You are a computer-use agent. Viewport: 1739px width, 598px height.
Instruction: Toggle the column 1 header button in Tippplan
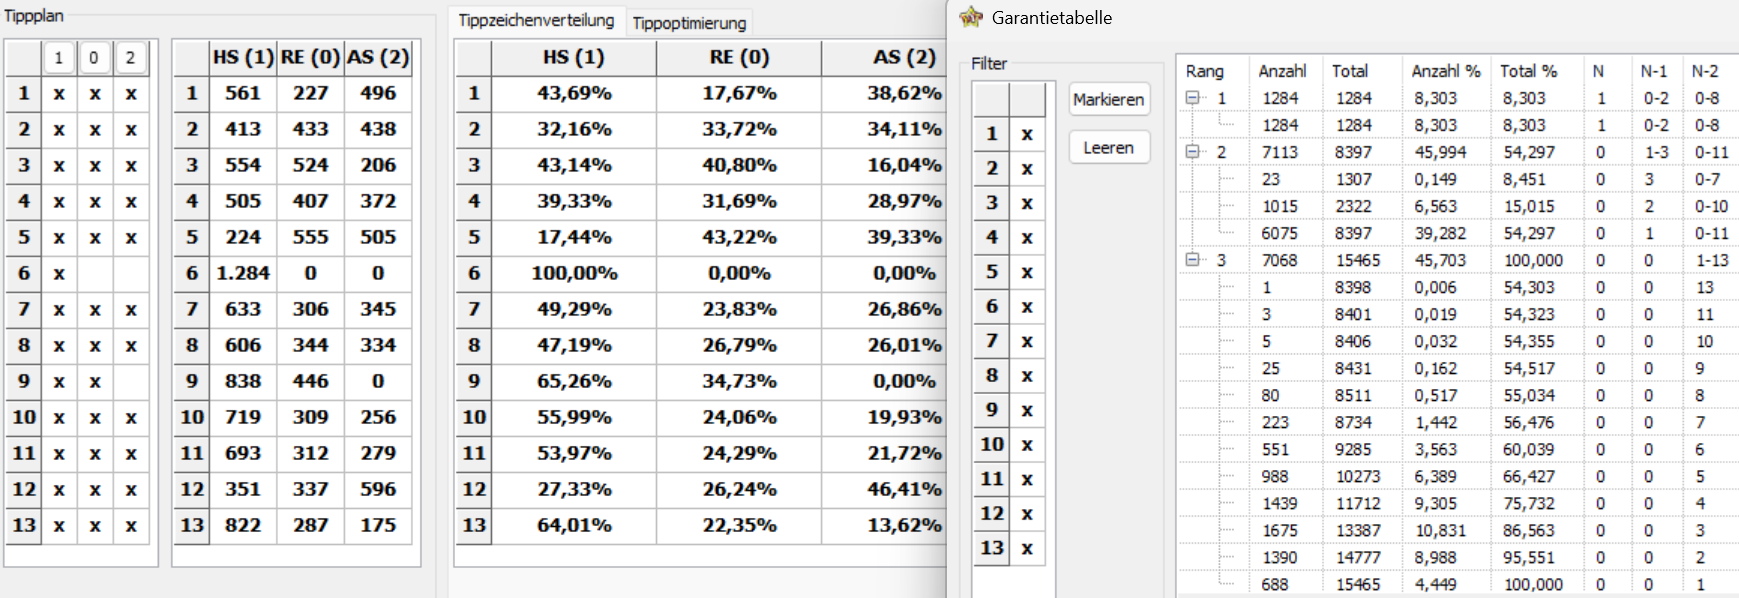[59, 58]
